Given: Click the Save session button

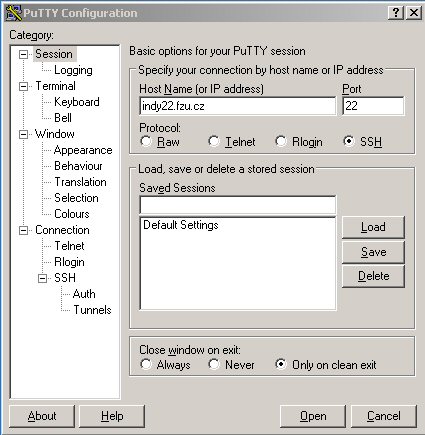Looking at the screenshot, I should tap(373, 252).
